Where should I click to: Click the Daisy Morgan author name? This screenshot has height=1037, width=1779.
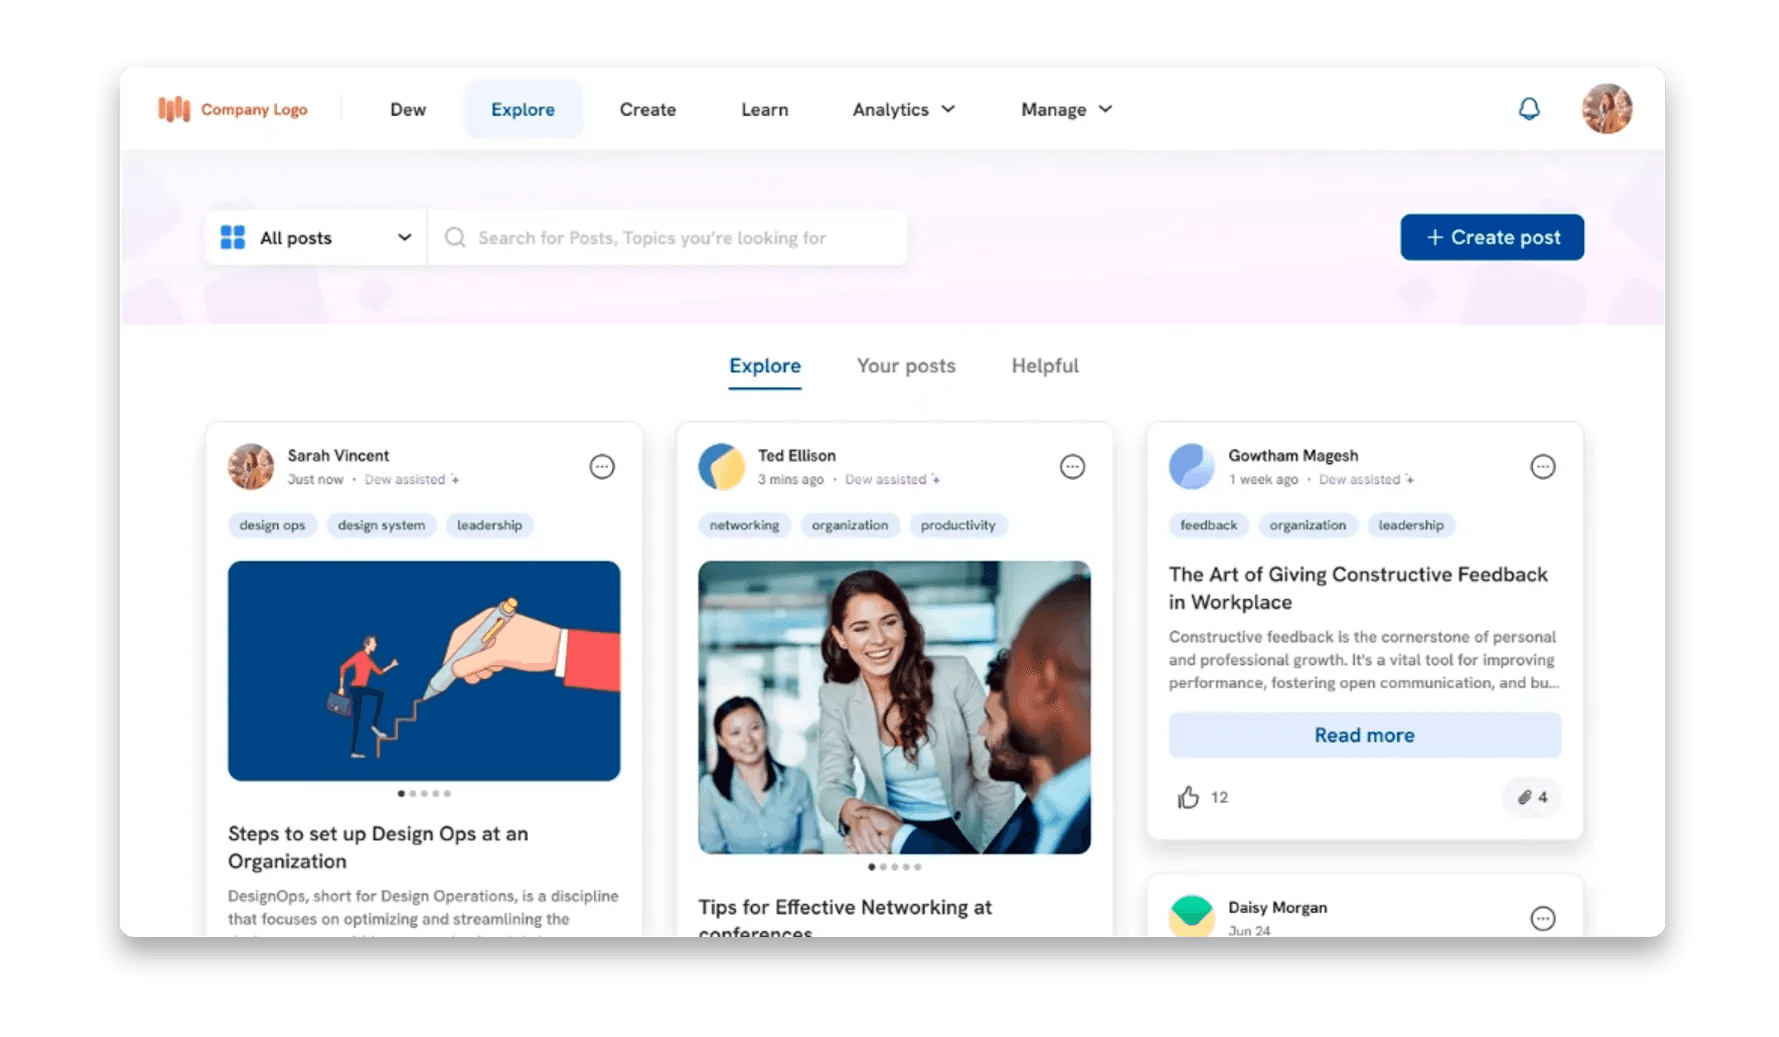[1277, 907]
